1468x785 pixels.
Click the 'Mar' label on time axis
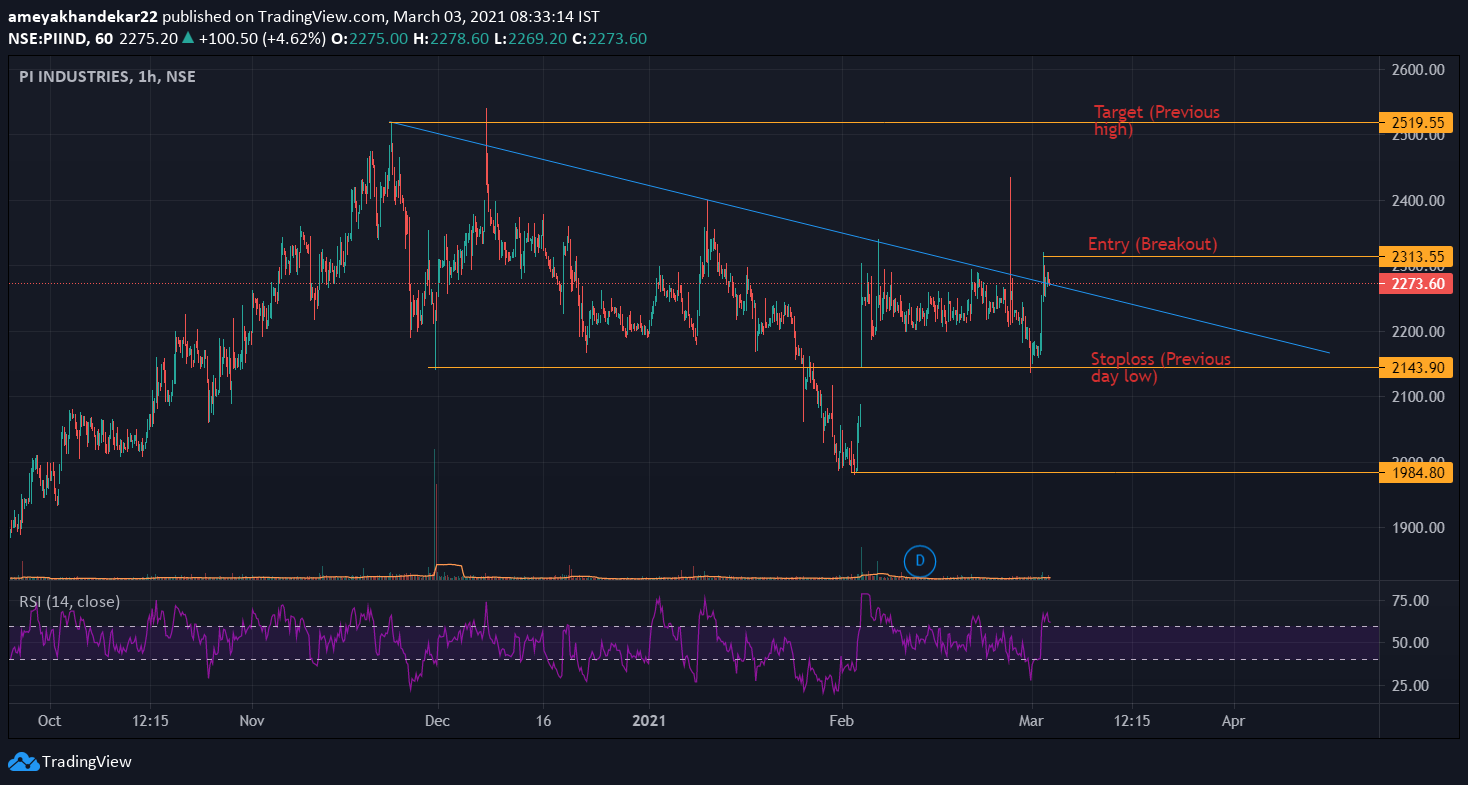coord(1029,720)
